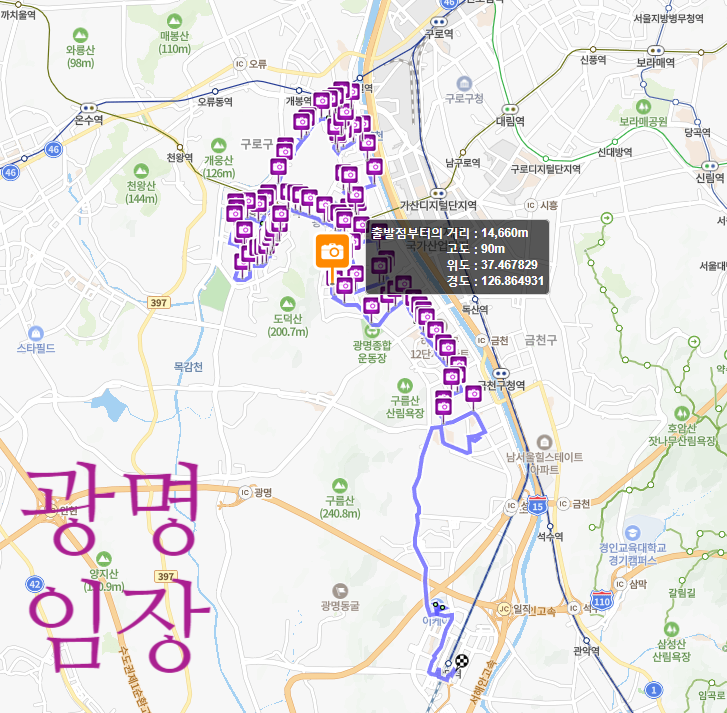Click the 오류 IC badge
Screen dimensions: 727x713
point(239,64)
